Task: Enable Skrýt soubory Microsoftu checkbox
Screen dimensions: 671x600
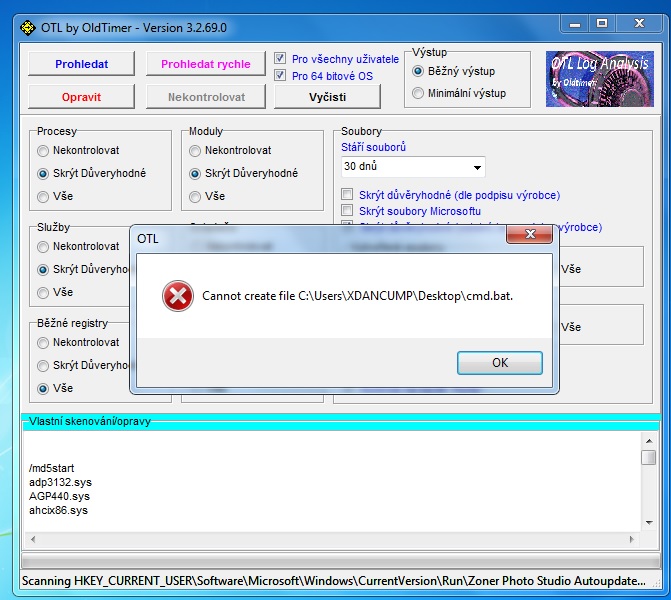Action: [348, 211]
